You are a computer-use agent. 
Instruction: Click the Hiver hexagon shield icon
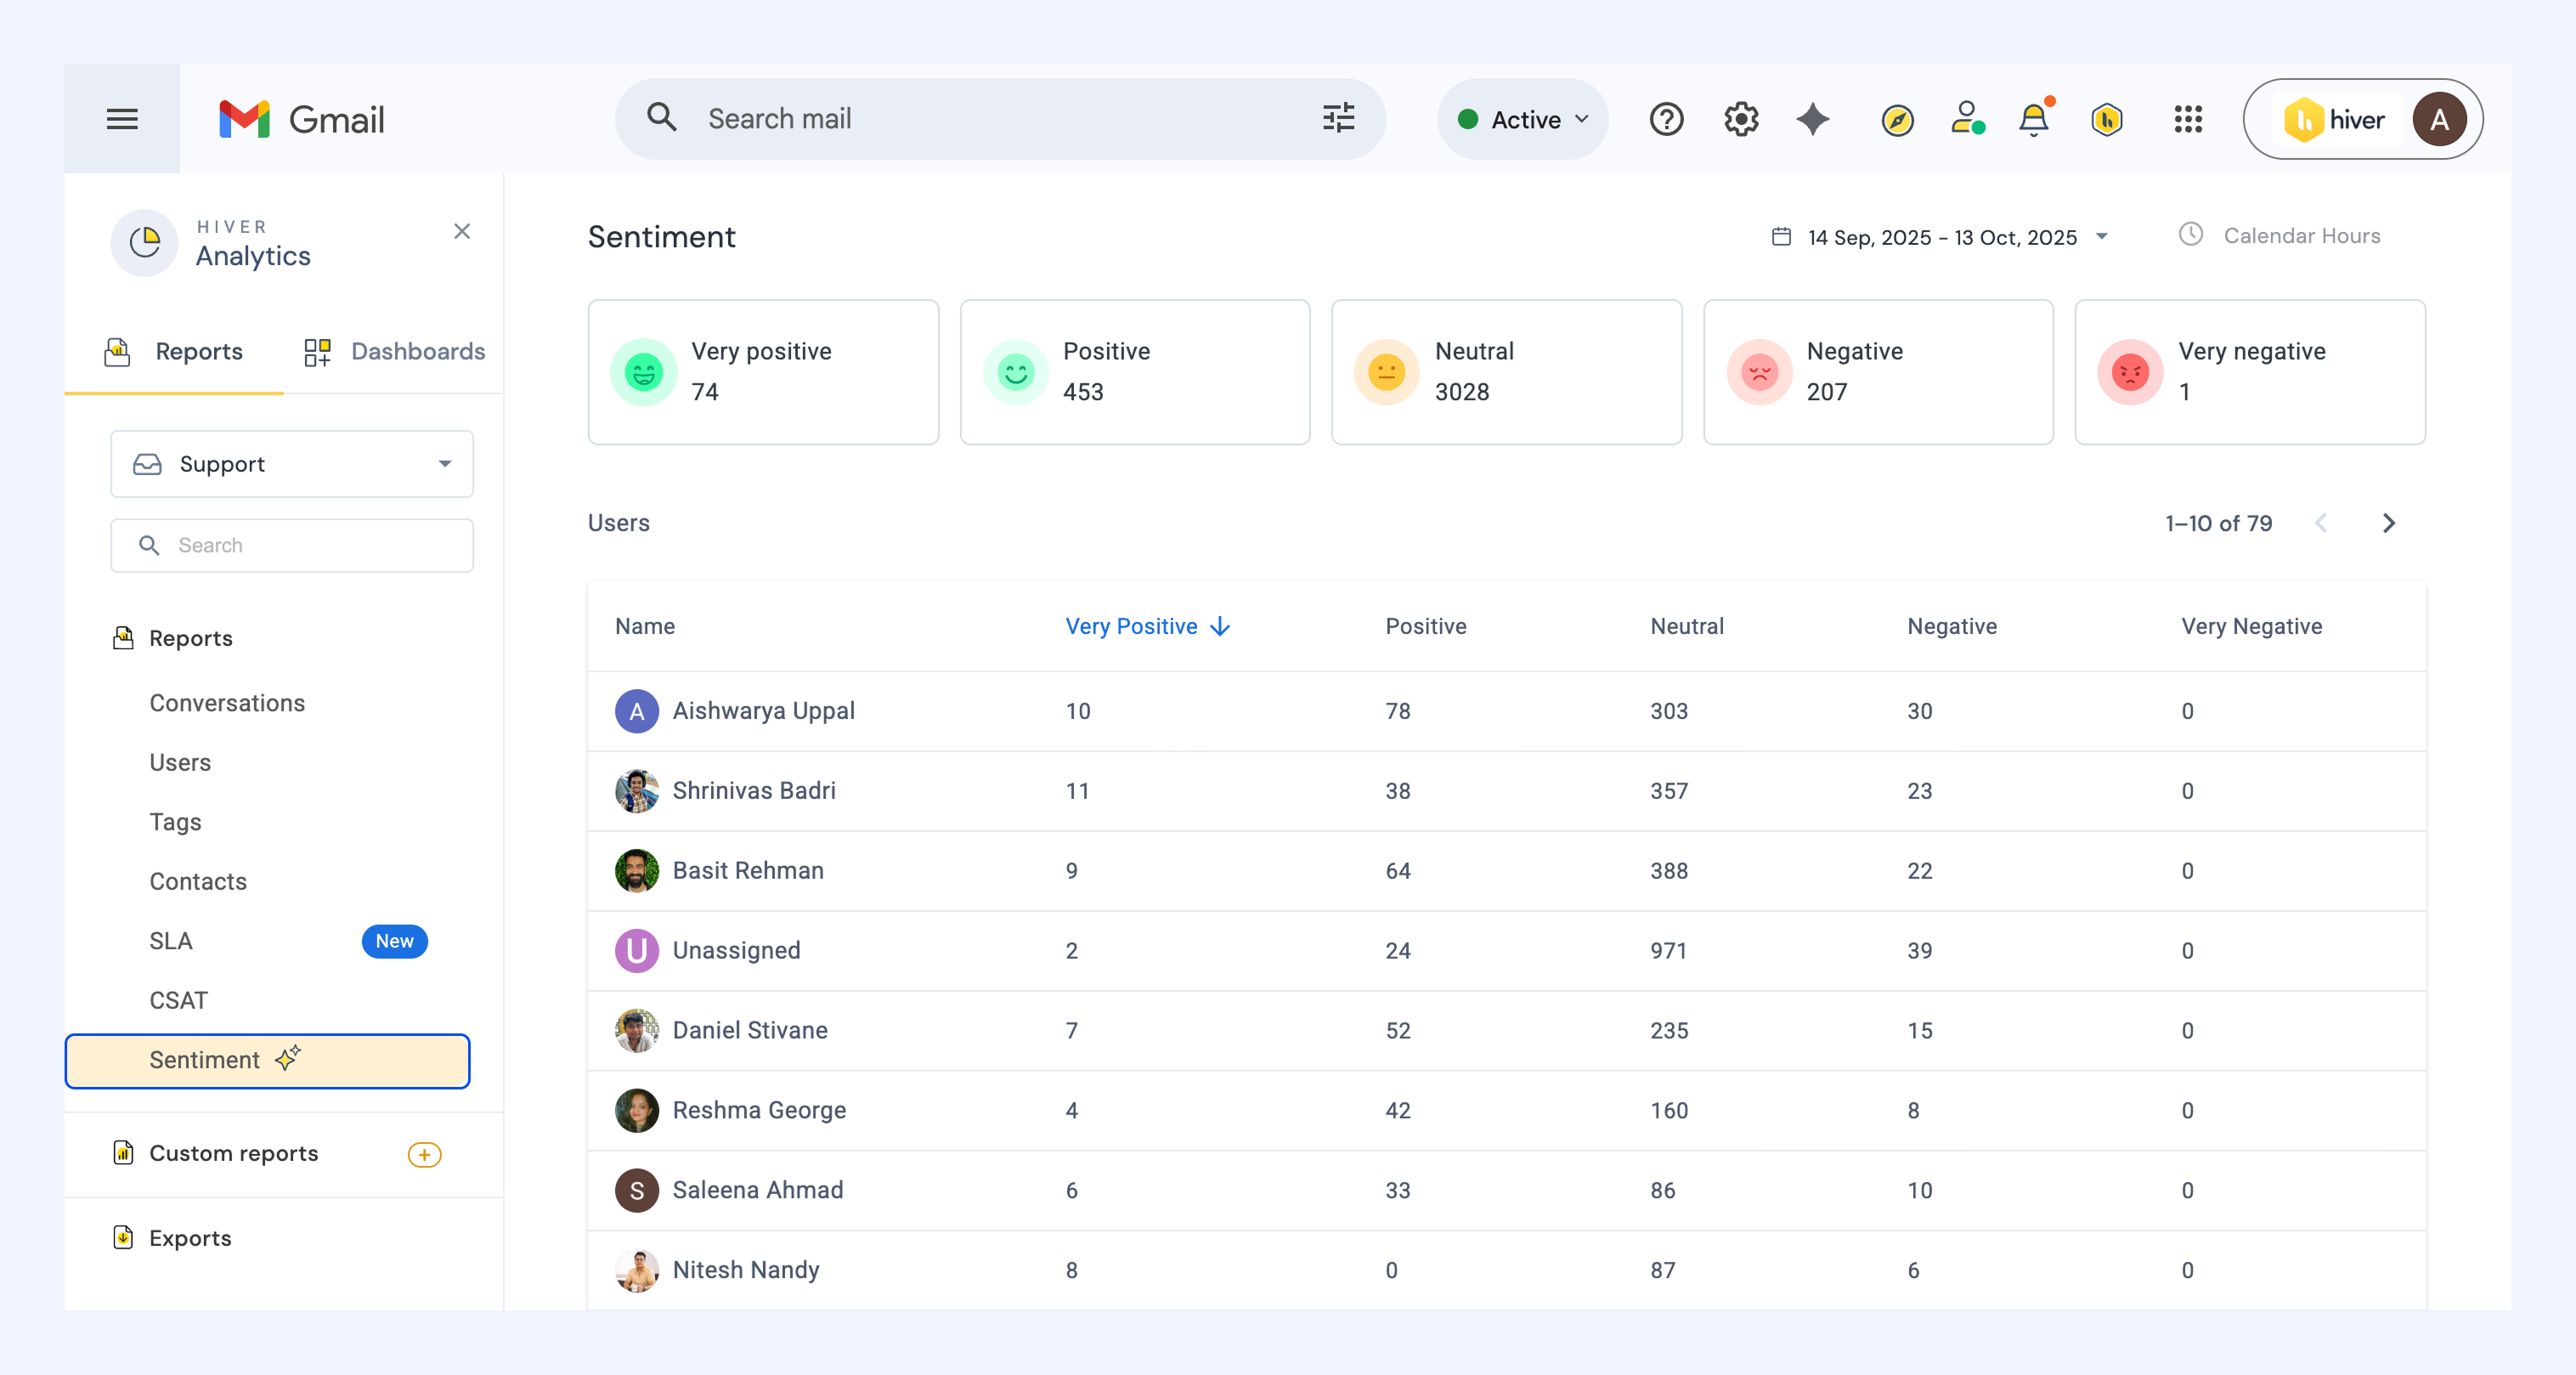click(2107, 120)
